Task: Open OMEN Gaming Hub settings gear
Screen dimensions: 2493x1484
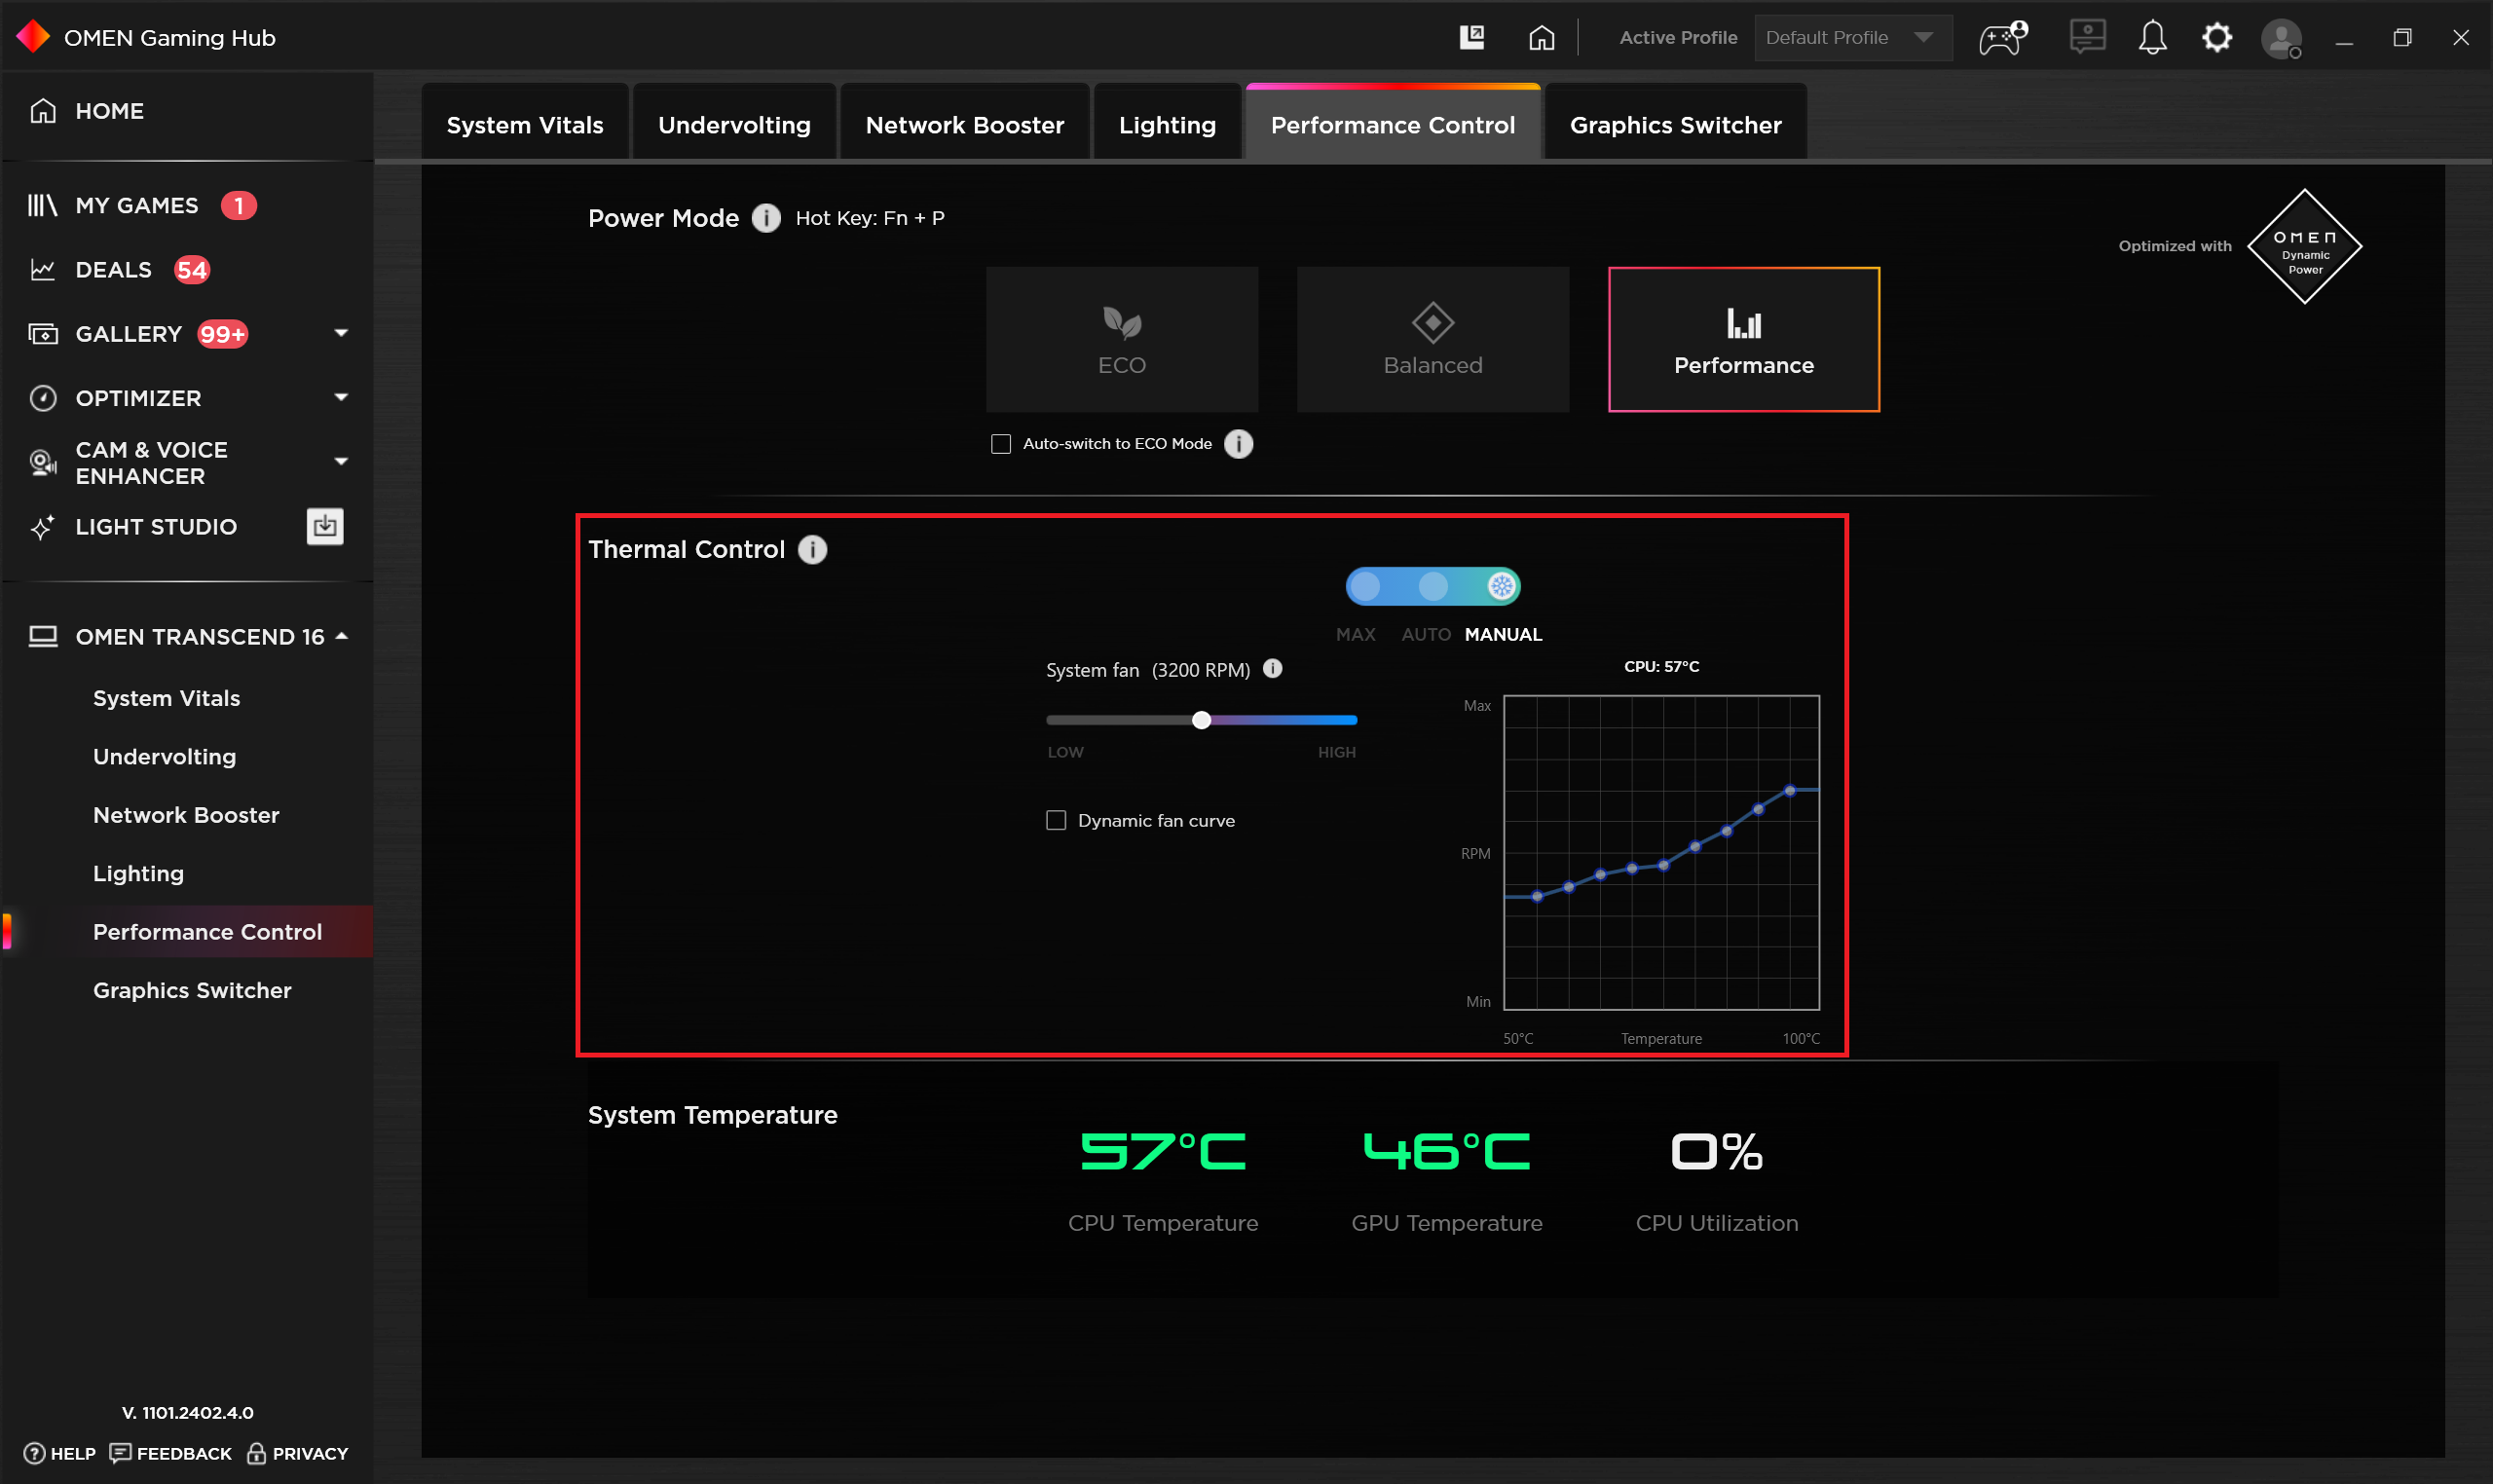Action: (x=2217, y=38)
